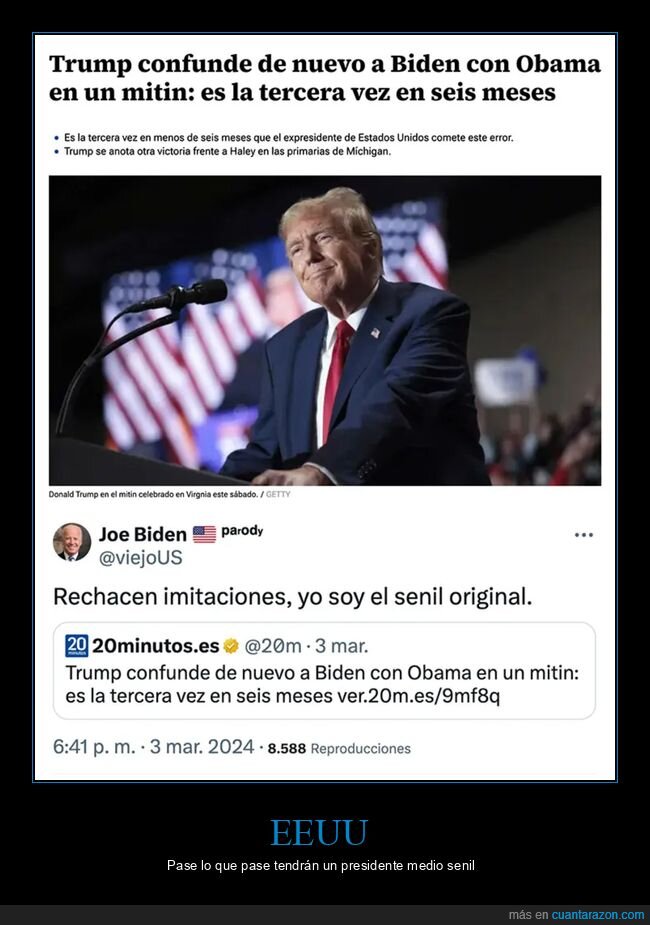The width and height of the screenshot is (650, 925).
Task: Click Joe Biden's profile avatar
Action: coord(72,541)
